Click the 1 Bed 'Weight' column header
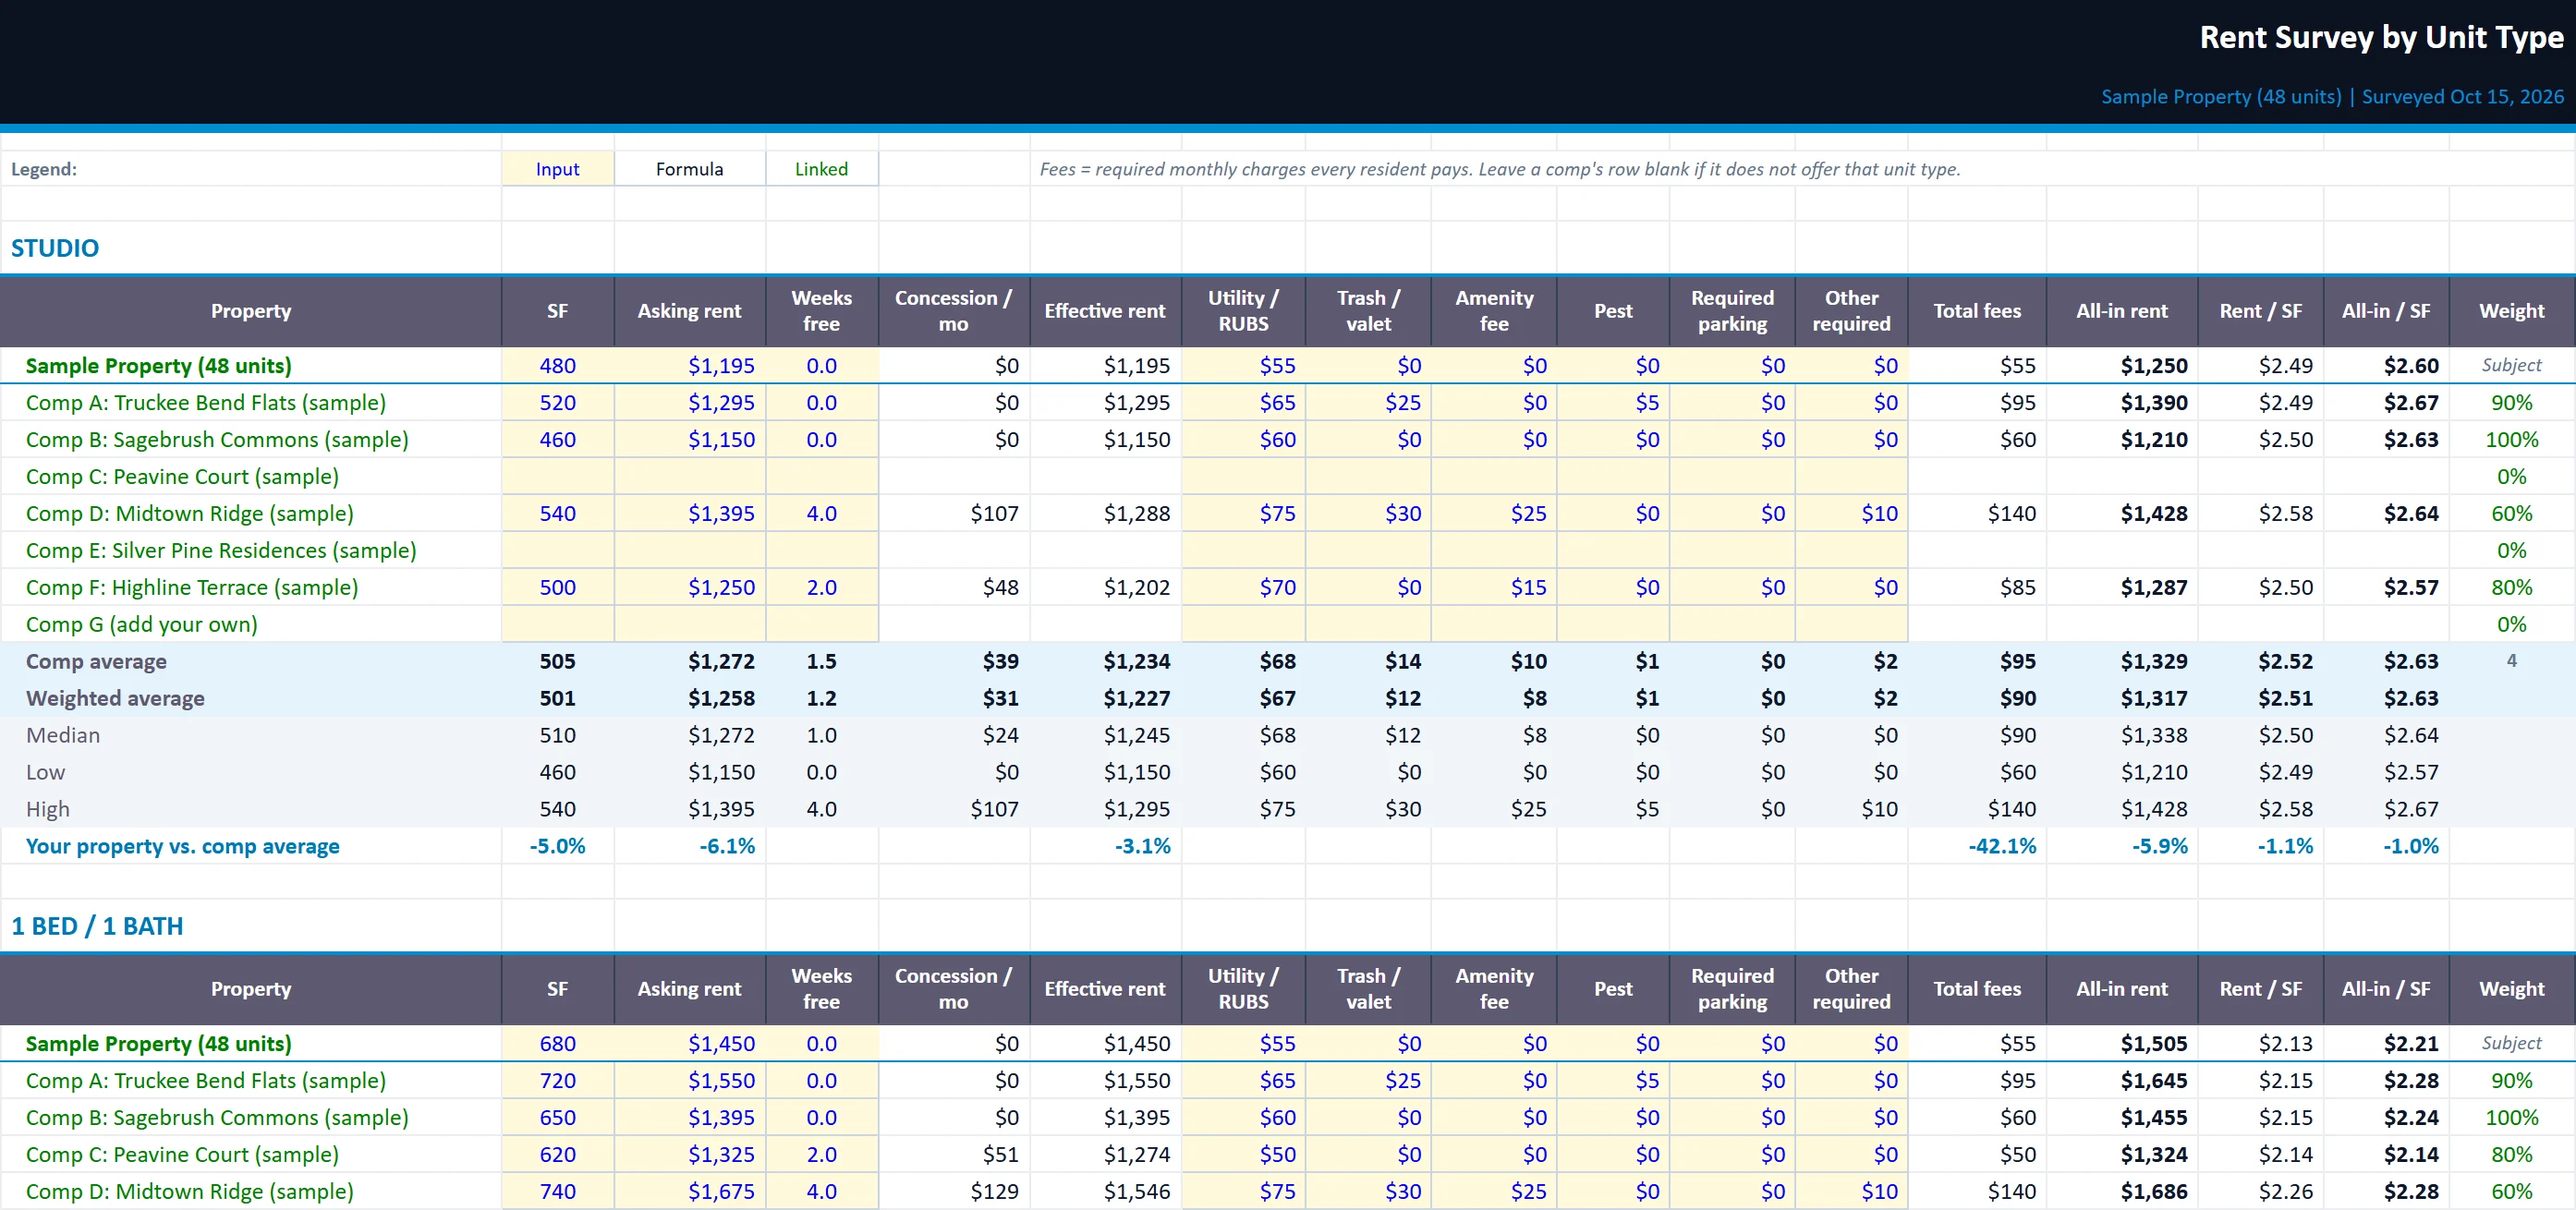The width and height of the screenshot is (2576, 1210). 2511,989
